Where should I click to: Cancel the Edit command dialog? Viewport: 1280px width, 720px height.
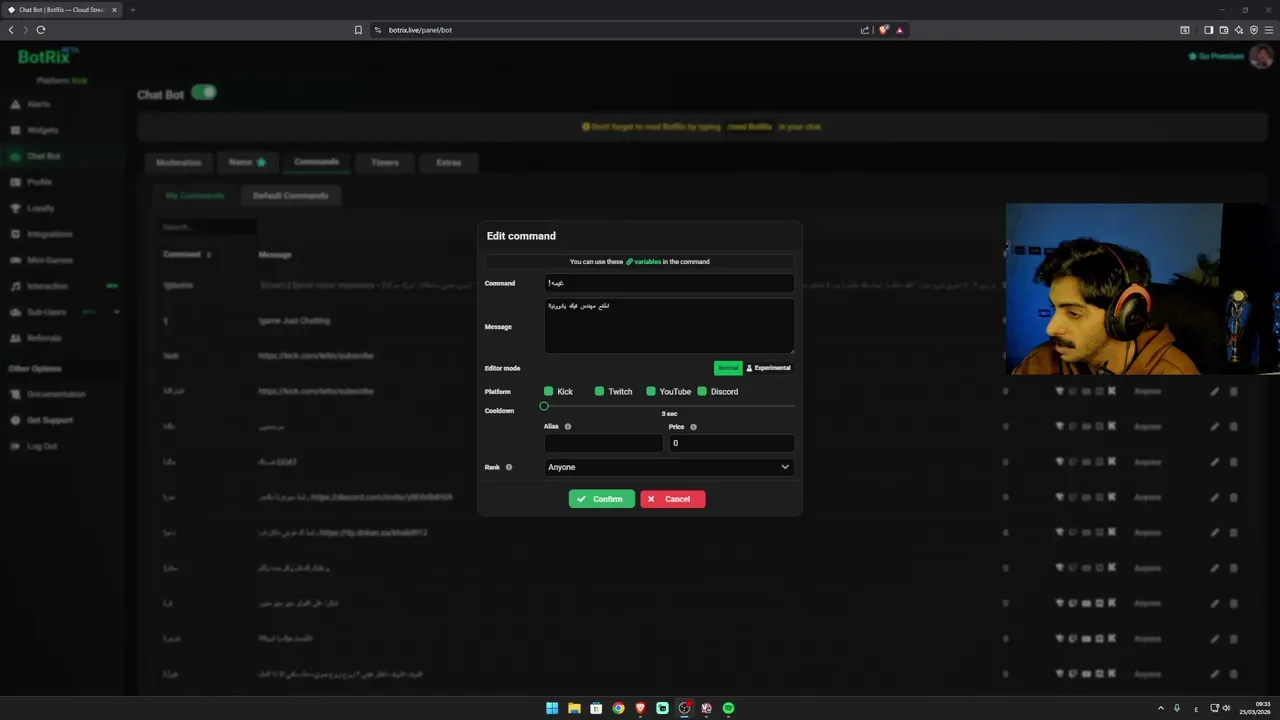coord(672,499)
